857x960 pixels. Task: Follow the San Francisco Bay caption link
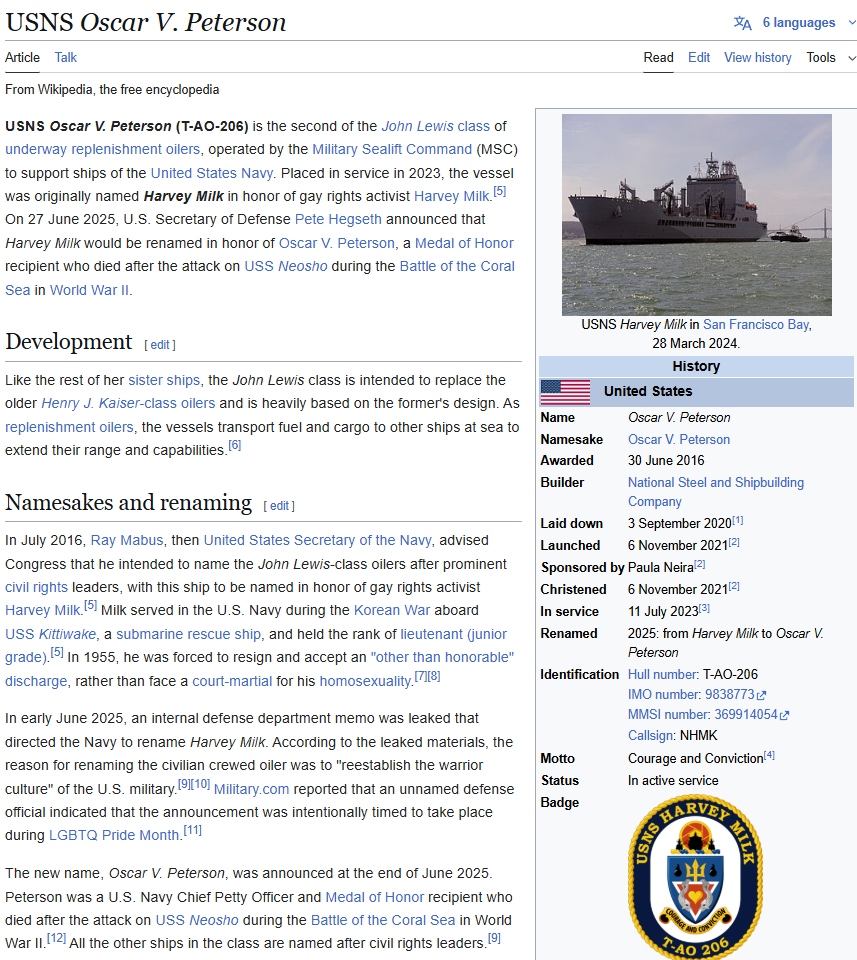[755, 324]
